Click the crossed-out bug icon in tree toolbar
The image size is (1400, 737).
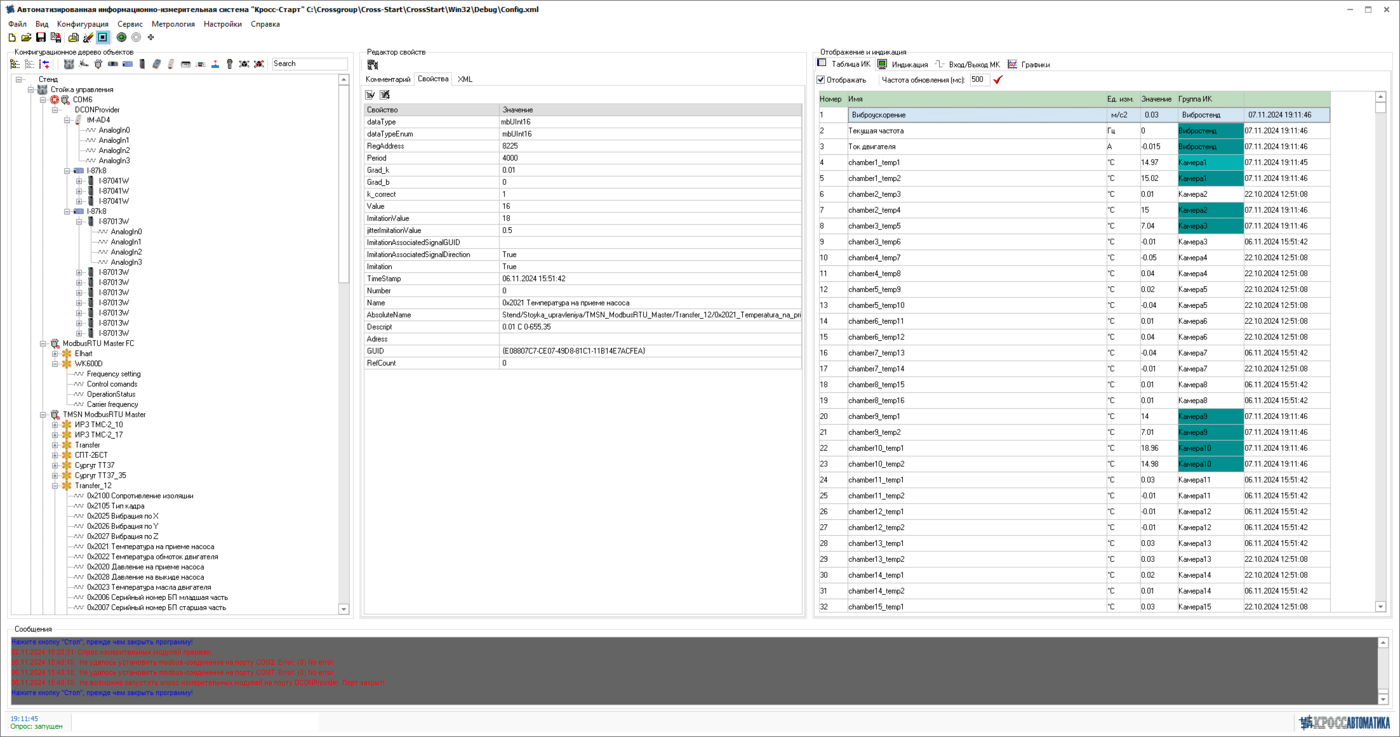pos(259,64)
